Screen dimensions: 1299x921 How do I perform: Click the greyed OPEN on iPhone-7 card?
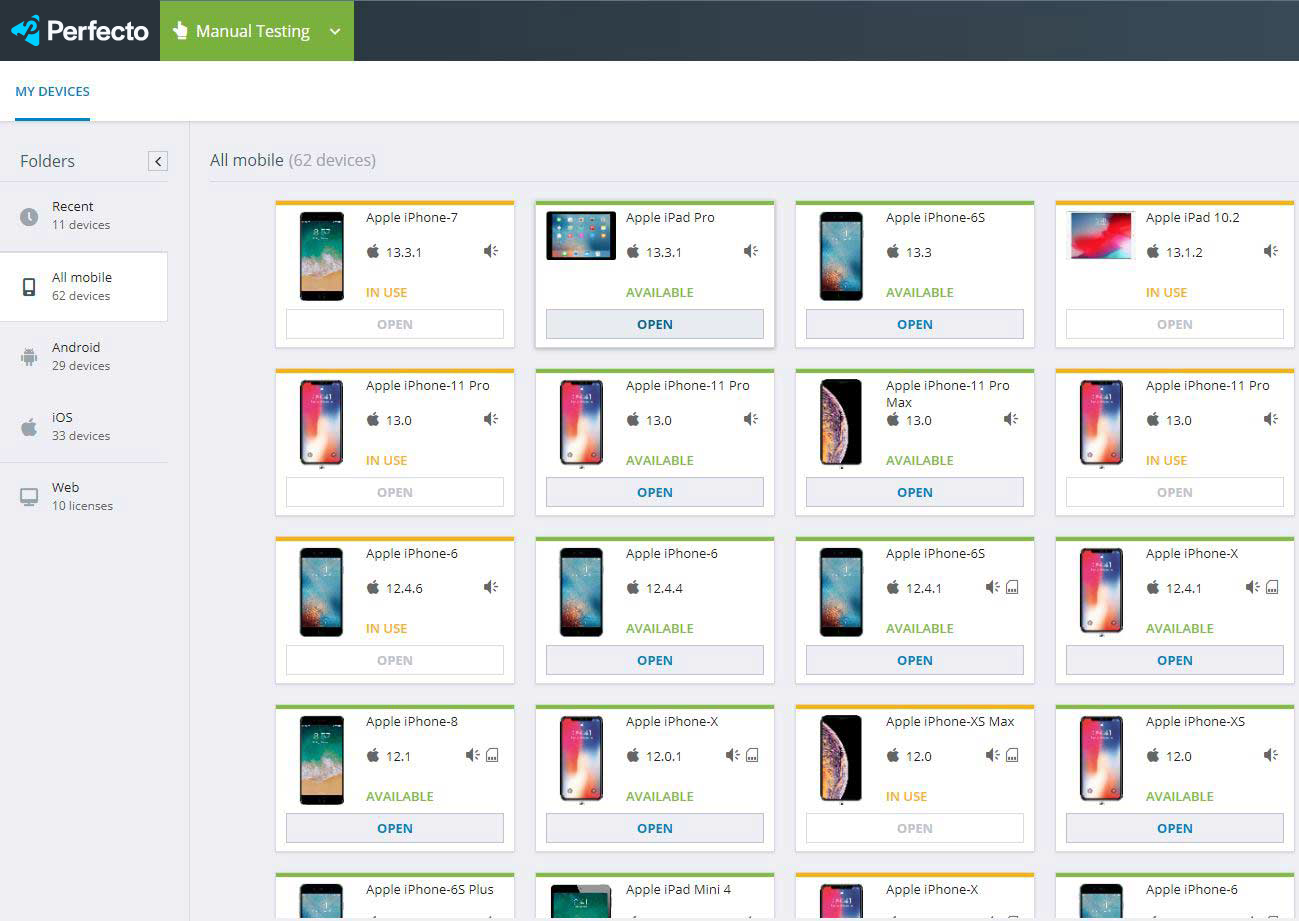tap(395, 324)
